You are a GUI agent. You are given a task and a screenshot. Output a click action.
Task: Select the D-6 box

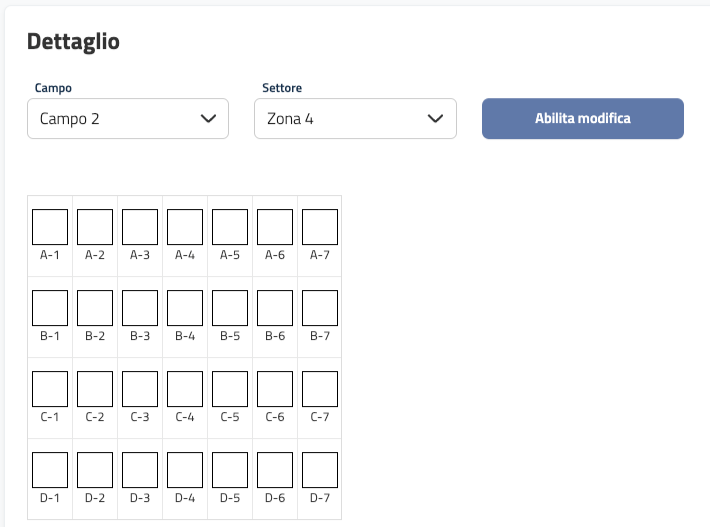point(275,470)
